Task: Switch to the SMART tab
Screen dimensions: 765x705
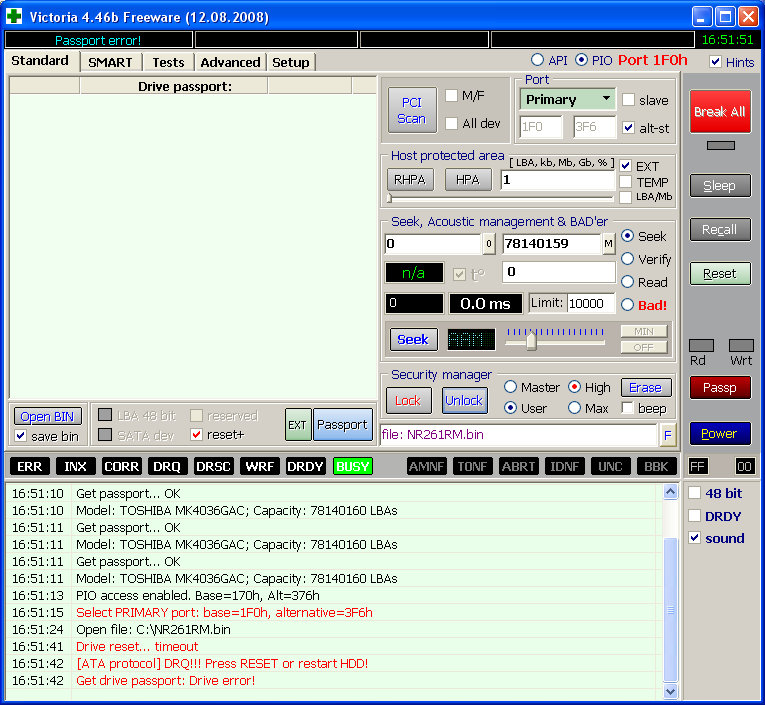Action: click(x=110, y=62)
